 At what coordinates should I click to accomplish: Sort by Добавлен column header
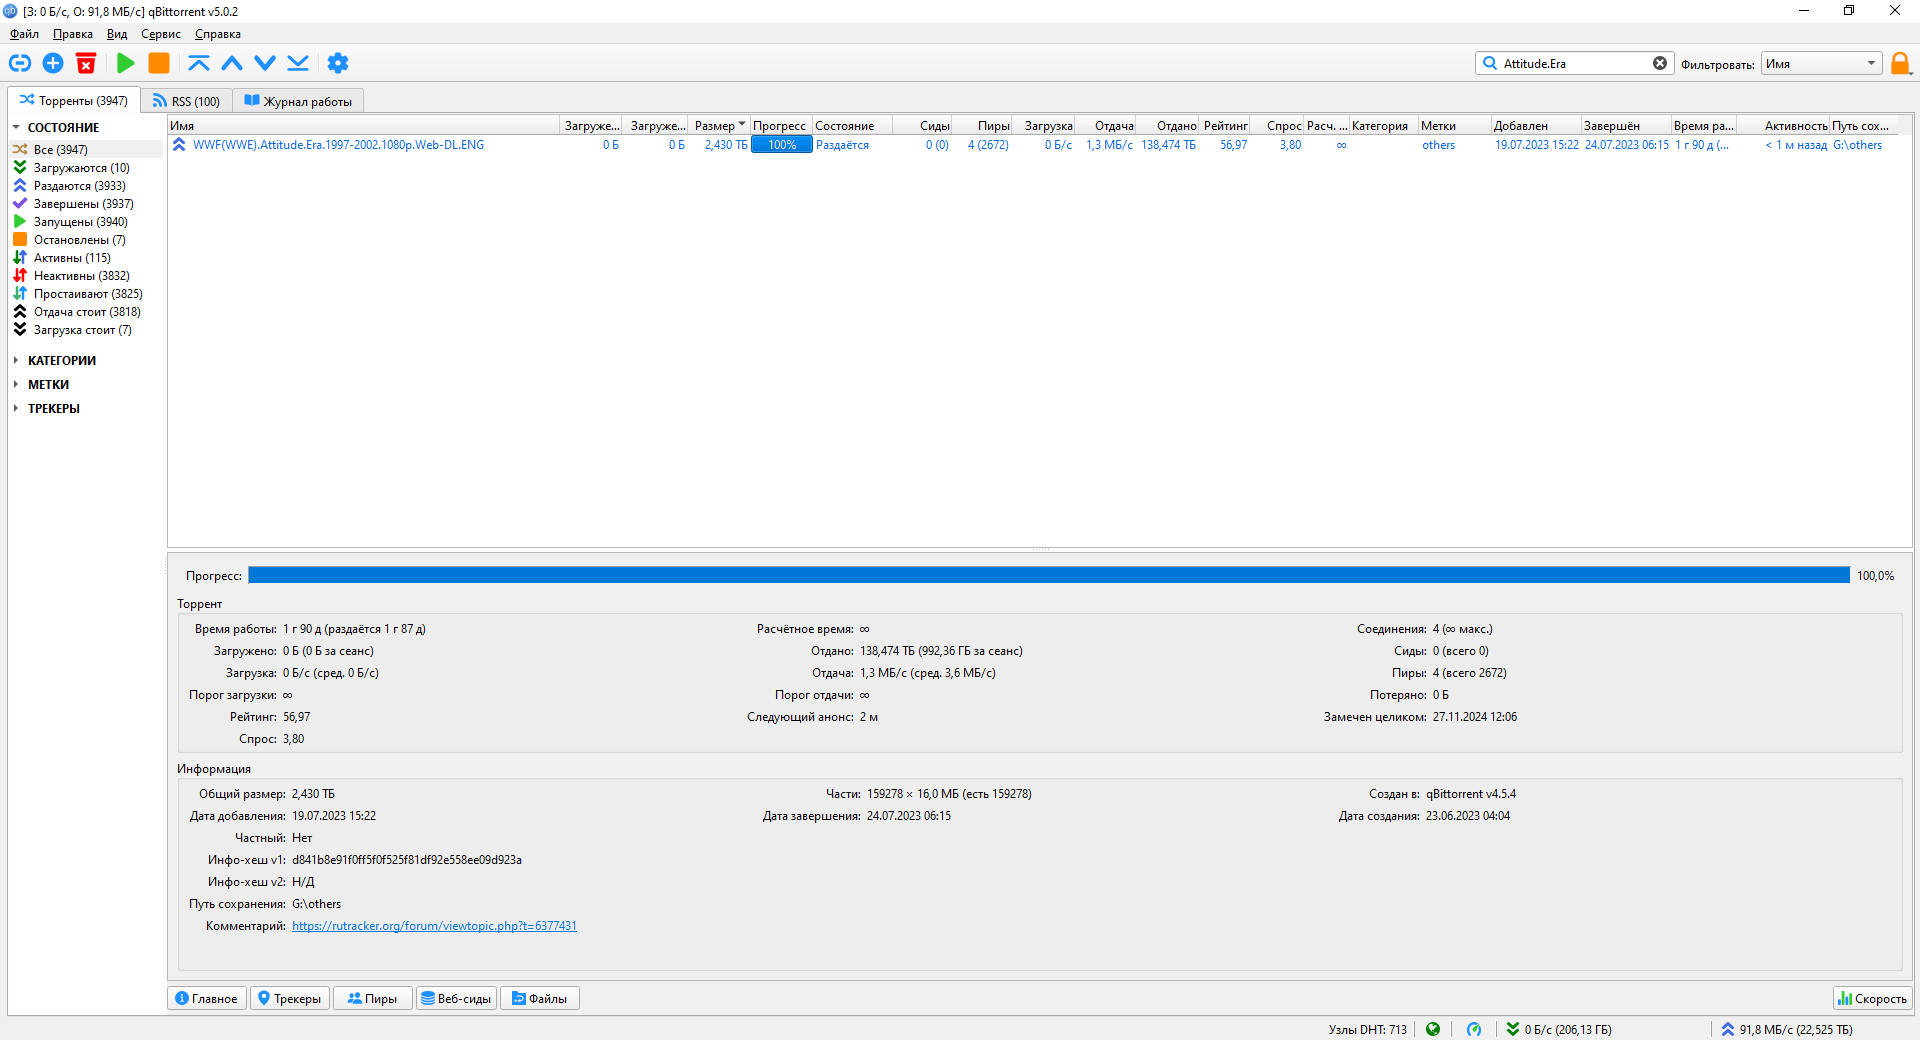pos(1535,126)
